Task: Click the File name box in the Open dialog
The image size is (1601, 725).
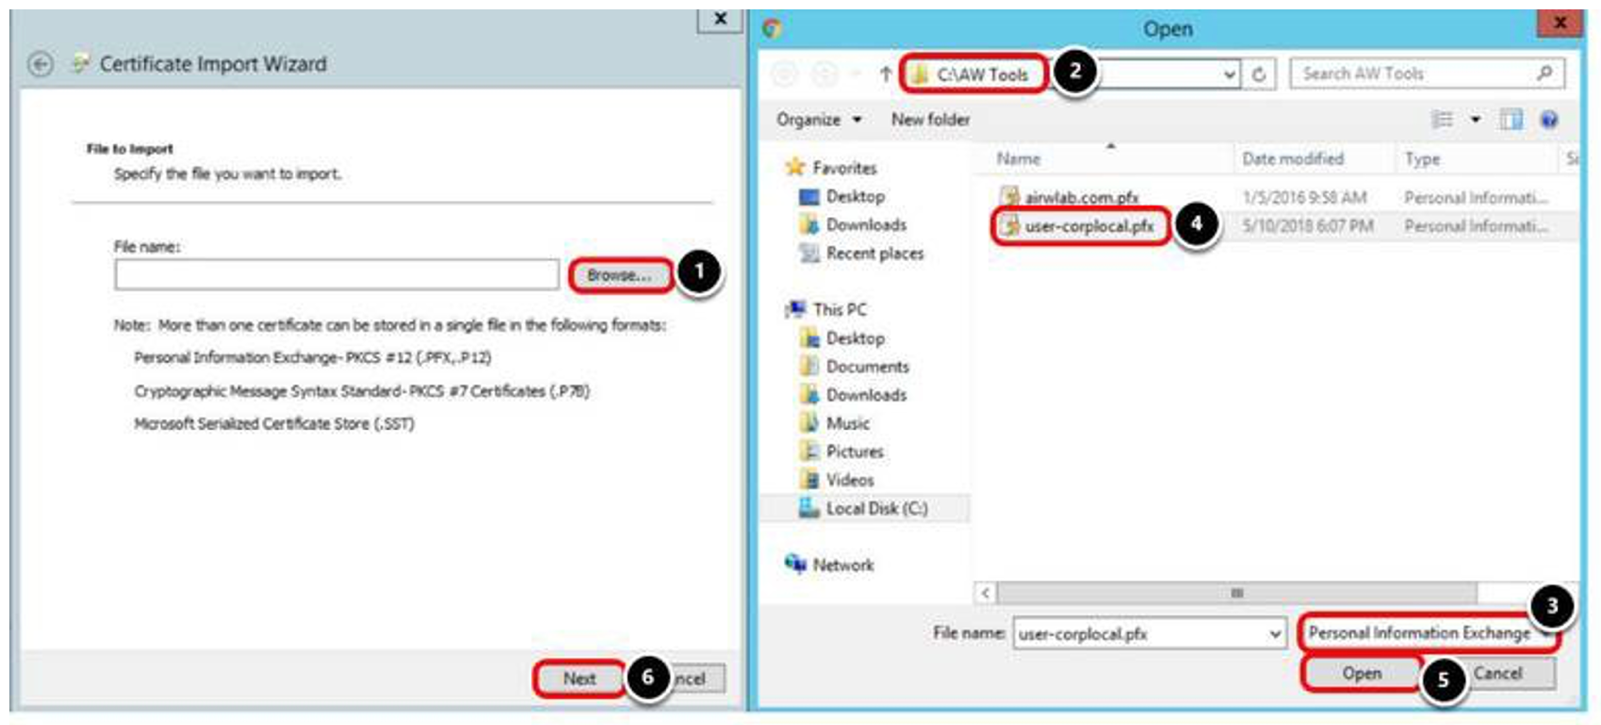Action: 1140,634
